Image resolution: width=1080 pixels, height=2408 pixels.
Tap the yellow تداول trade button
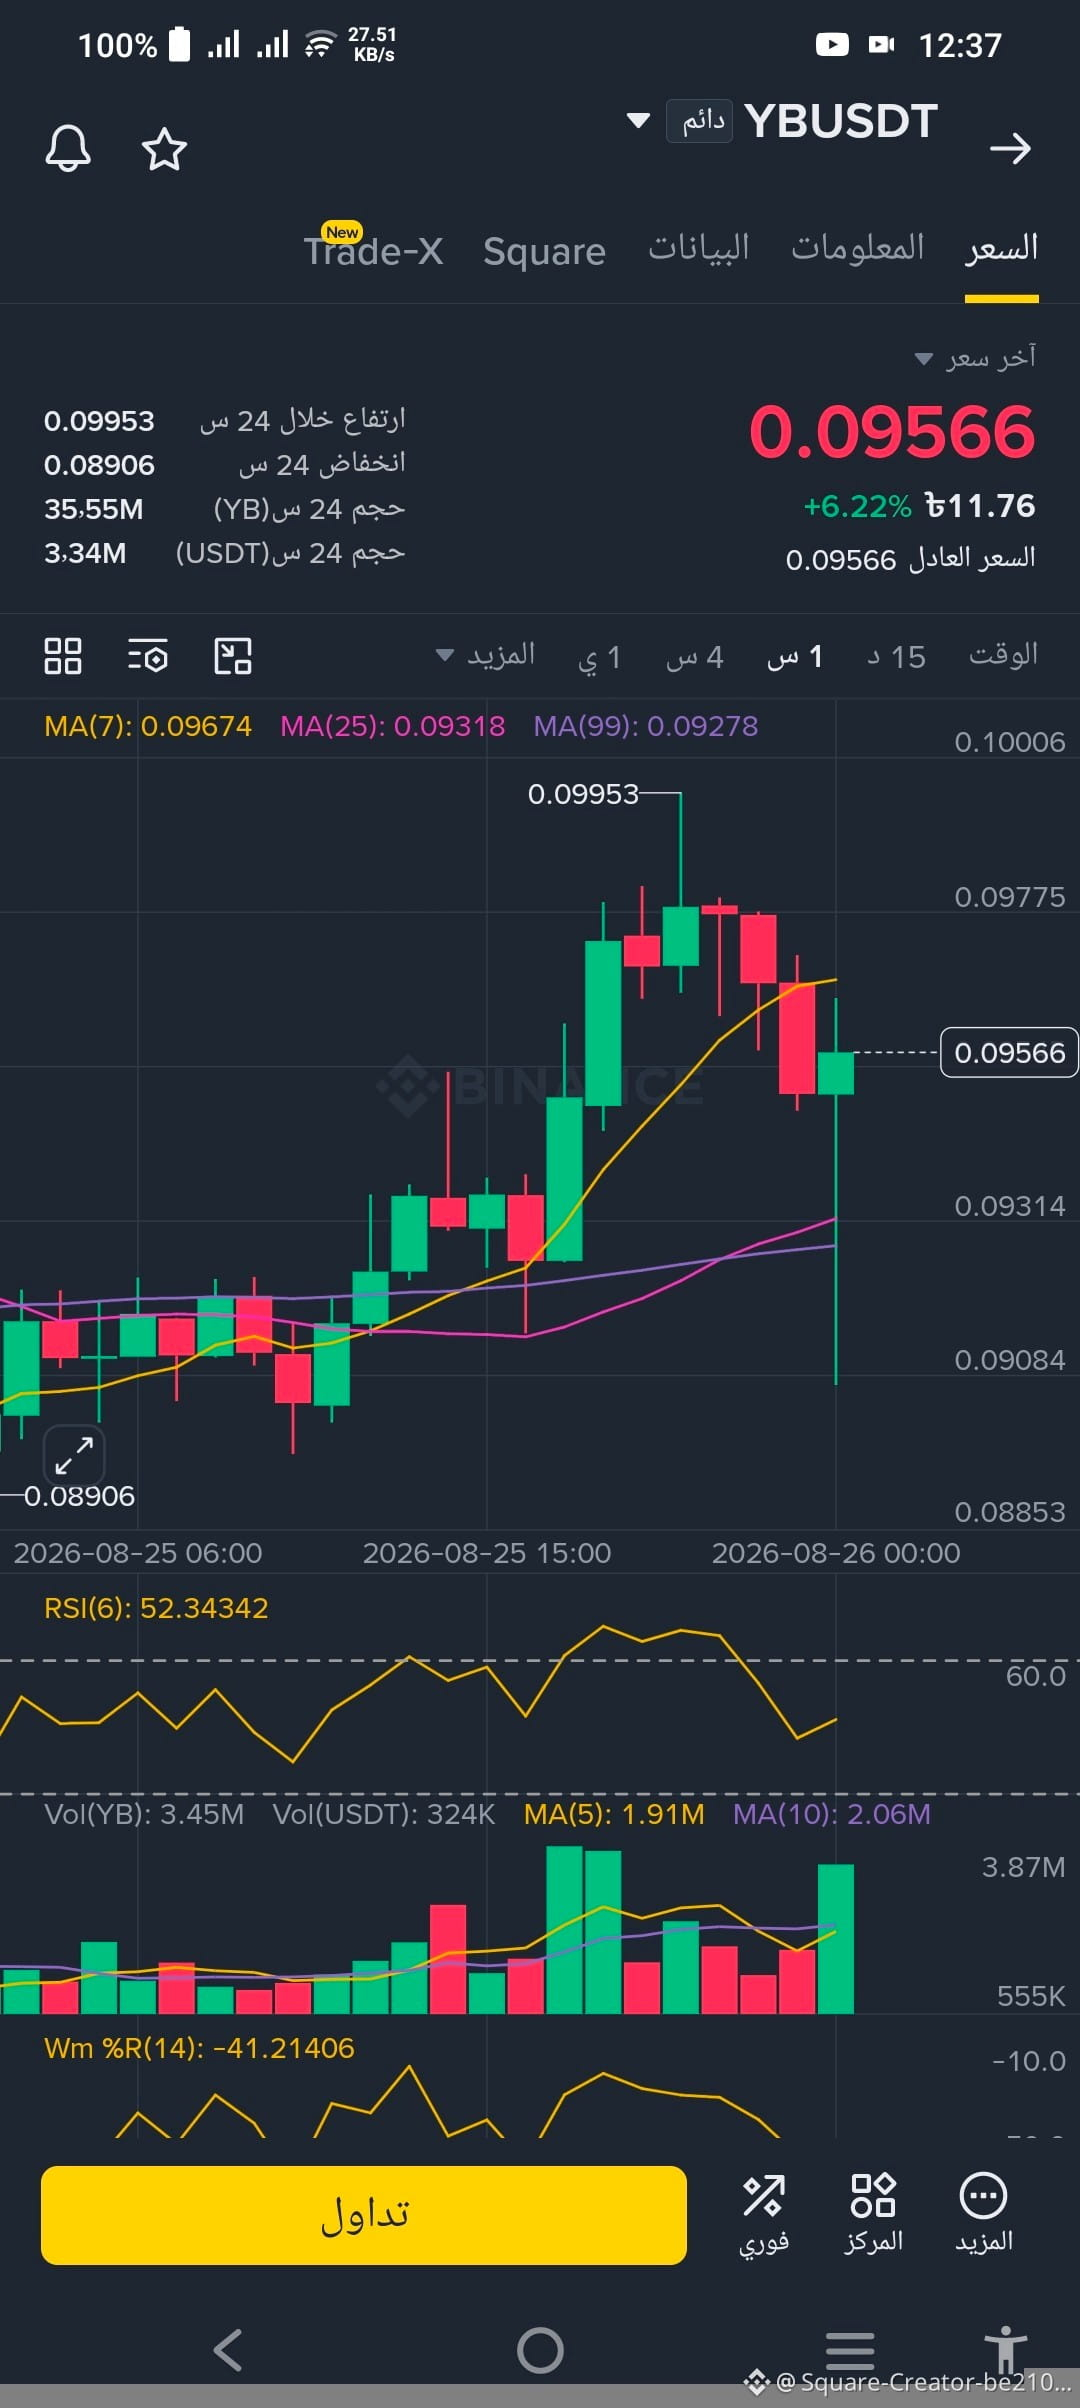[364, 2215]
